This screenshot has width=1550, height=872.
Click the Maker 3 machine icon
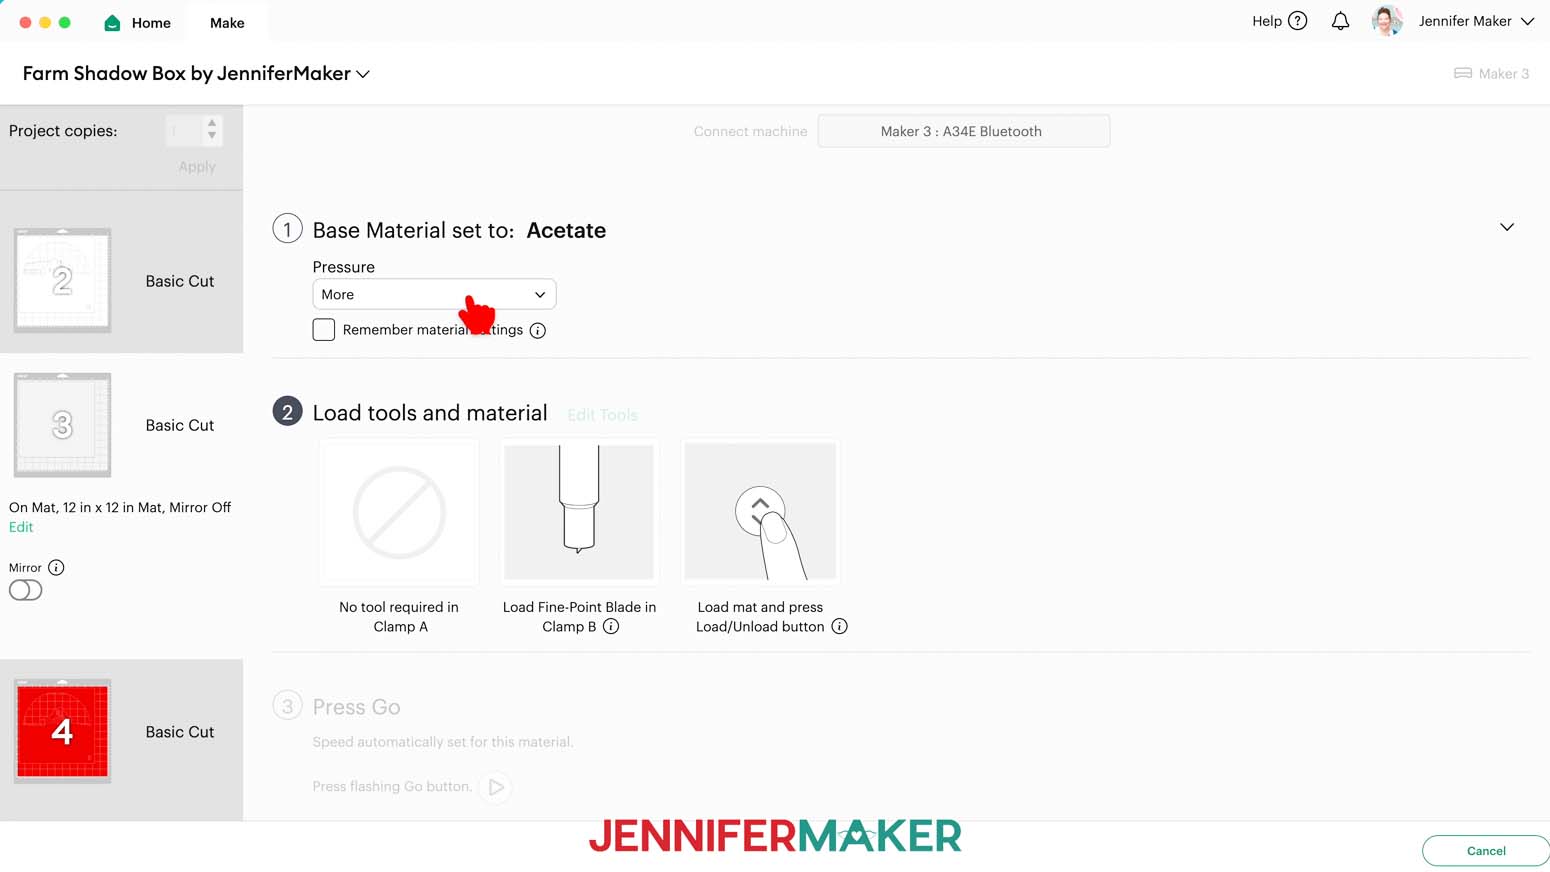click(1462, 74)
